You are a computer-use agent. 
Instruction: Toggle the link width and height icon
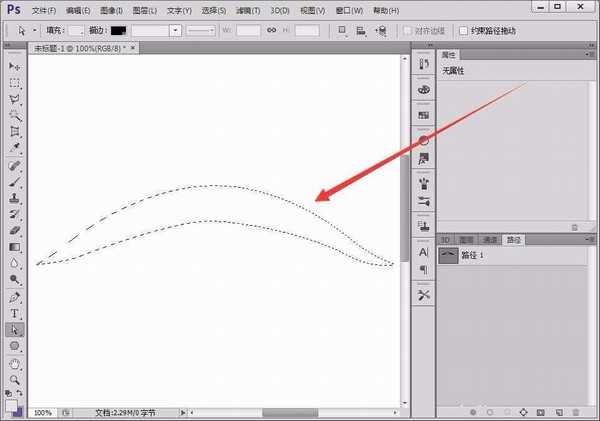pos(272,31)
